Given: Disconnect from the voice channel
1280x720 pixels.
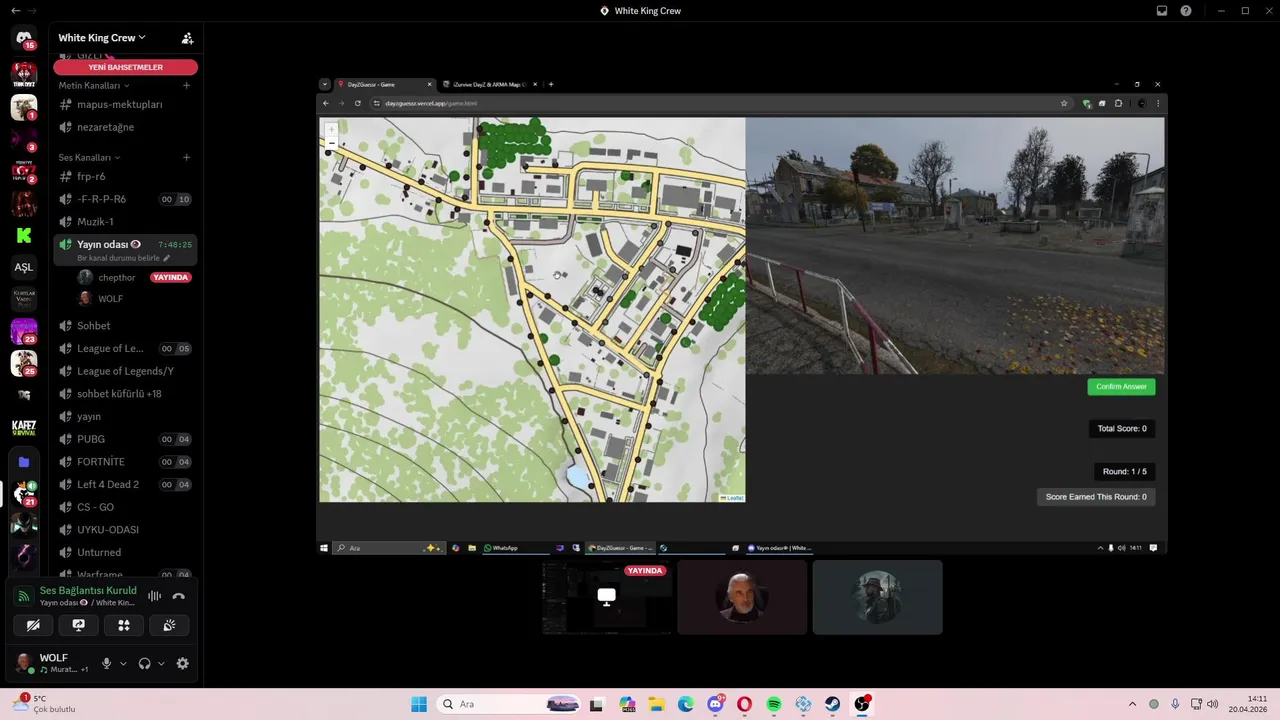Looking at the screenshot, I should (179, 596).
